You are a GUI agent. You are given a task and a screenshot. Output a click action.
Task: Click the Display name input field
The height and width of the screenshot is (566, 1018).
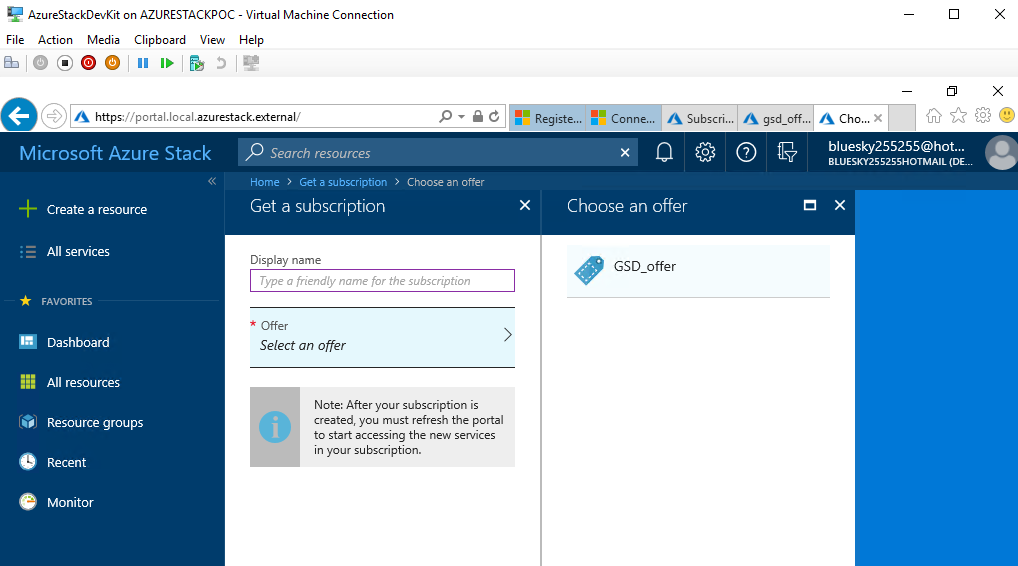click(382, 280)
